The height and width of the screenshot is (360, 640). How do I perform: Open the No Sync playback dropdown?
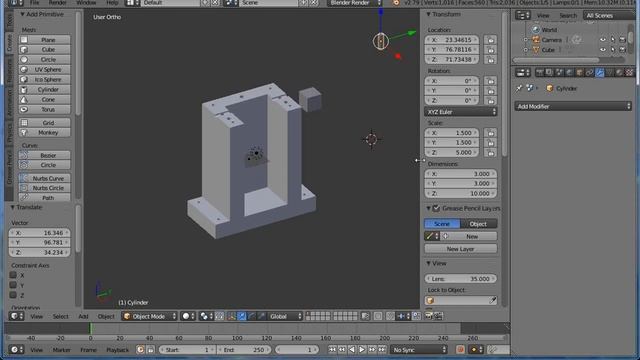[x=419, y=350]
